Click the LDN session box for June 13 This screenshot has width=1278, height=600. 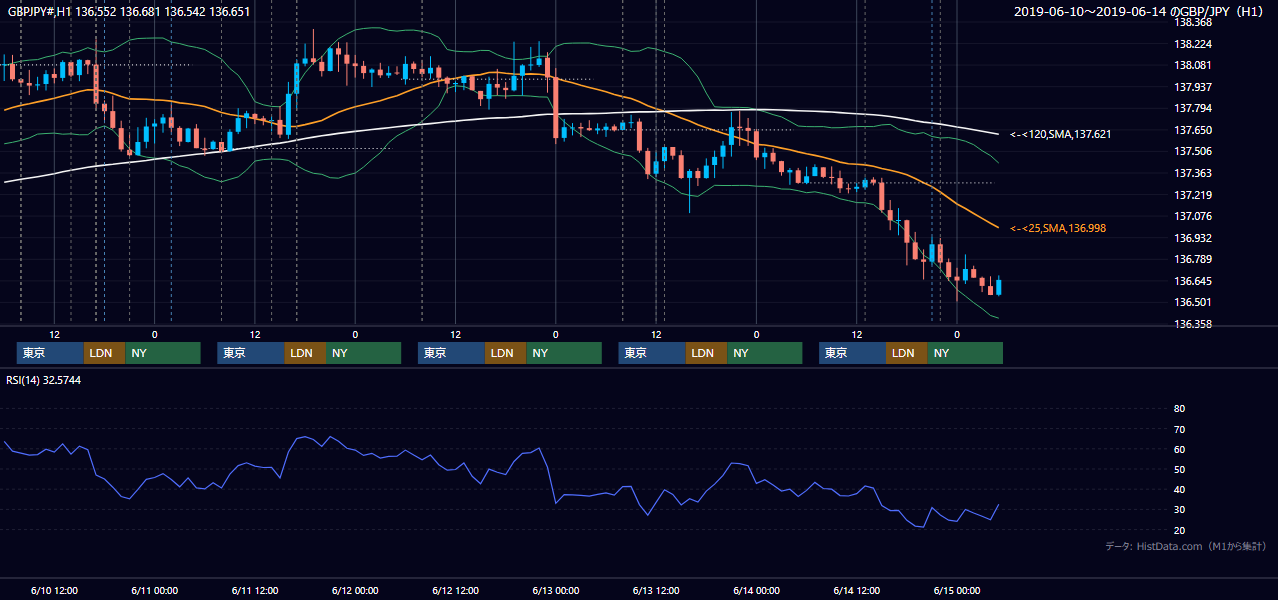coord(706,353)
